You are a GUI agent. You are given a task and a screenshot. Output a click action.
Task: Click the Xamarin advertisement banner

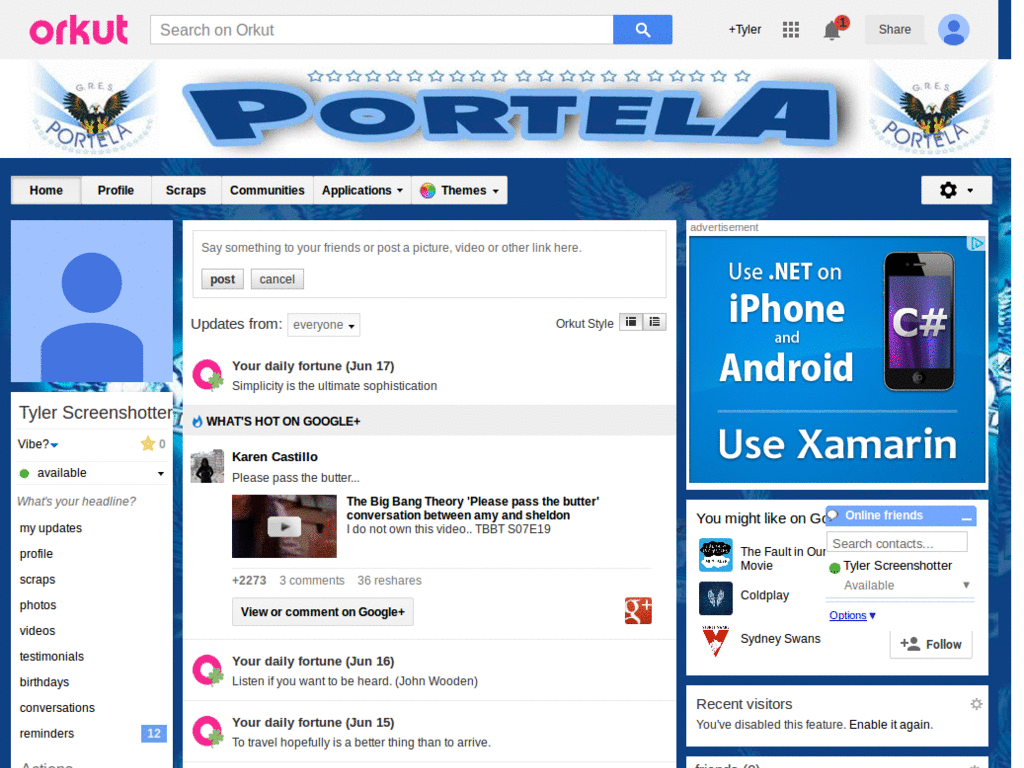[837, 360]
